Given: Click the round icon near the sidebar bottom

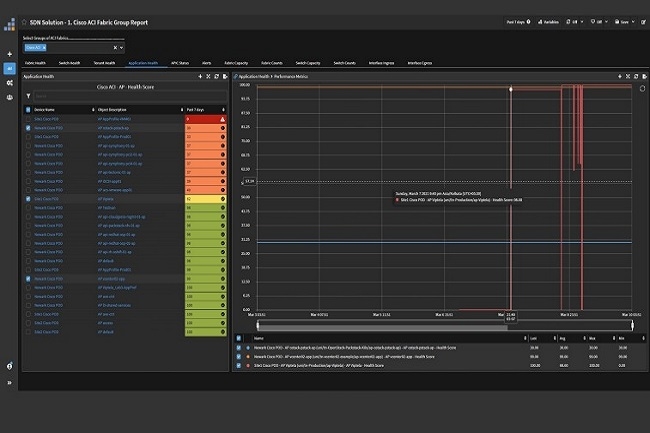Looking at the screenshot, I should point(10,366).
